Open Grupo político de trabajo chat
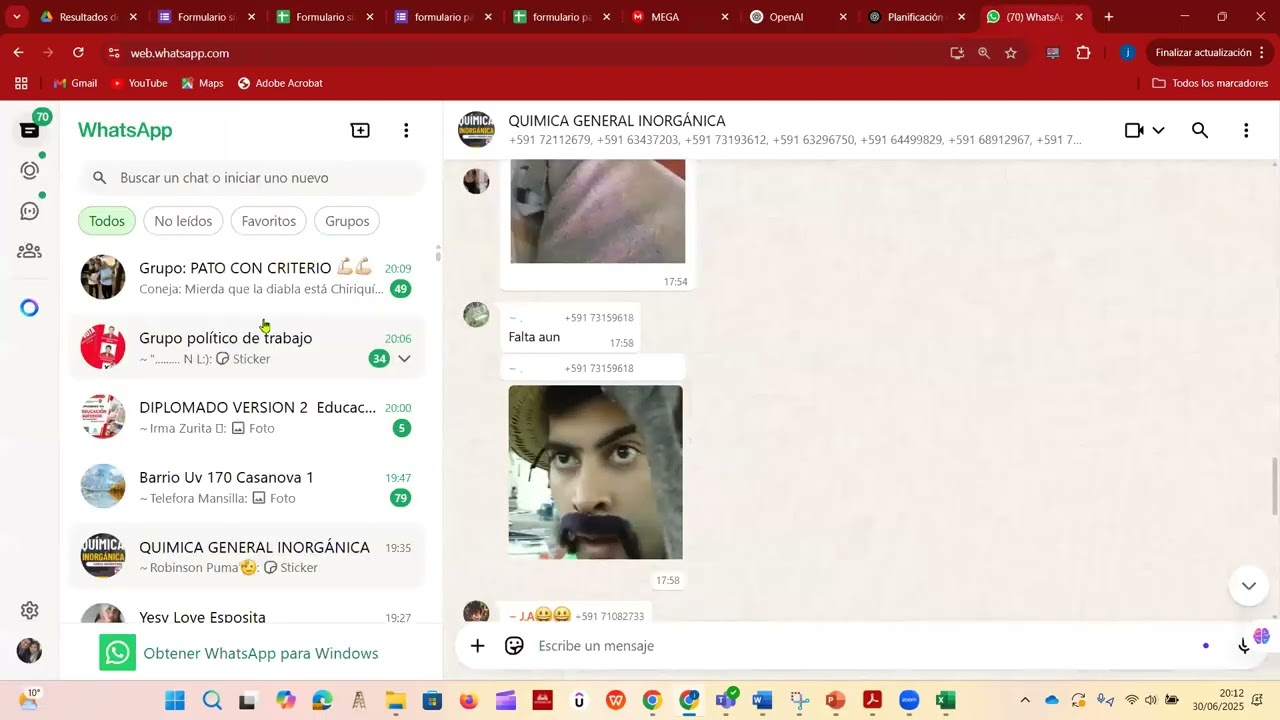The image size is (1280, 720). pos(248,348)
